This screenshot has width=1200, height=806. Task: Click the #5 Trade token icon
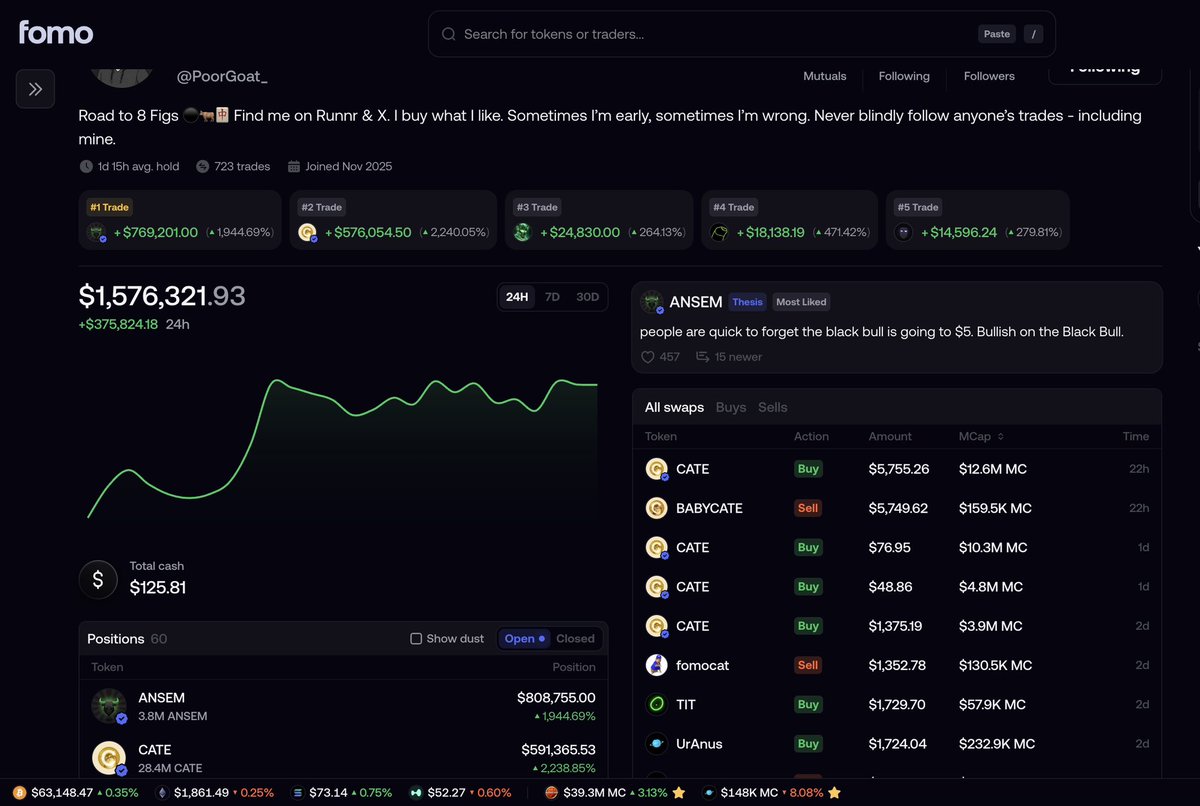coord(903,232)
